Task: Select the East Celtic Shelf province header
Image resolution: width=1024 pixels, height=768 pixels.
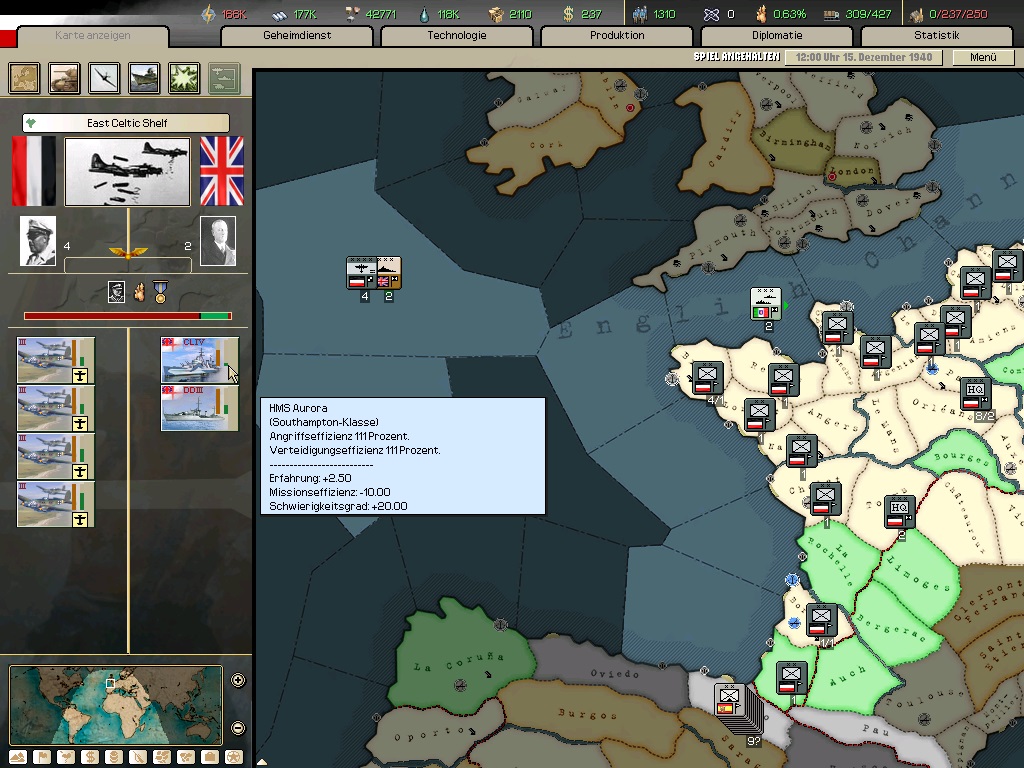Action: click(x=126, y=123)
